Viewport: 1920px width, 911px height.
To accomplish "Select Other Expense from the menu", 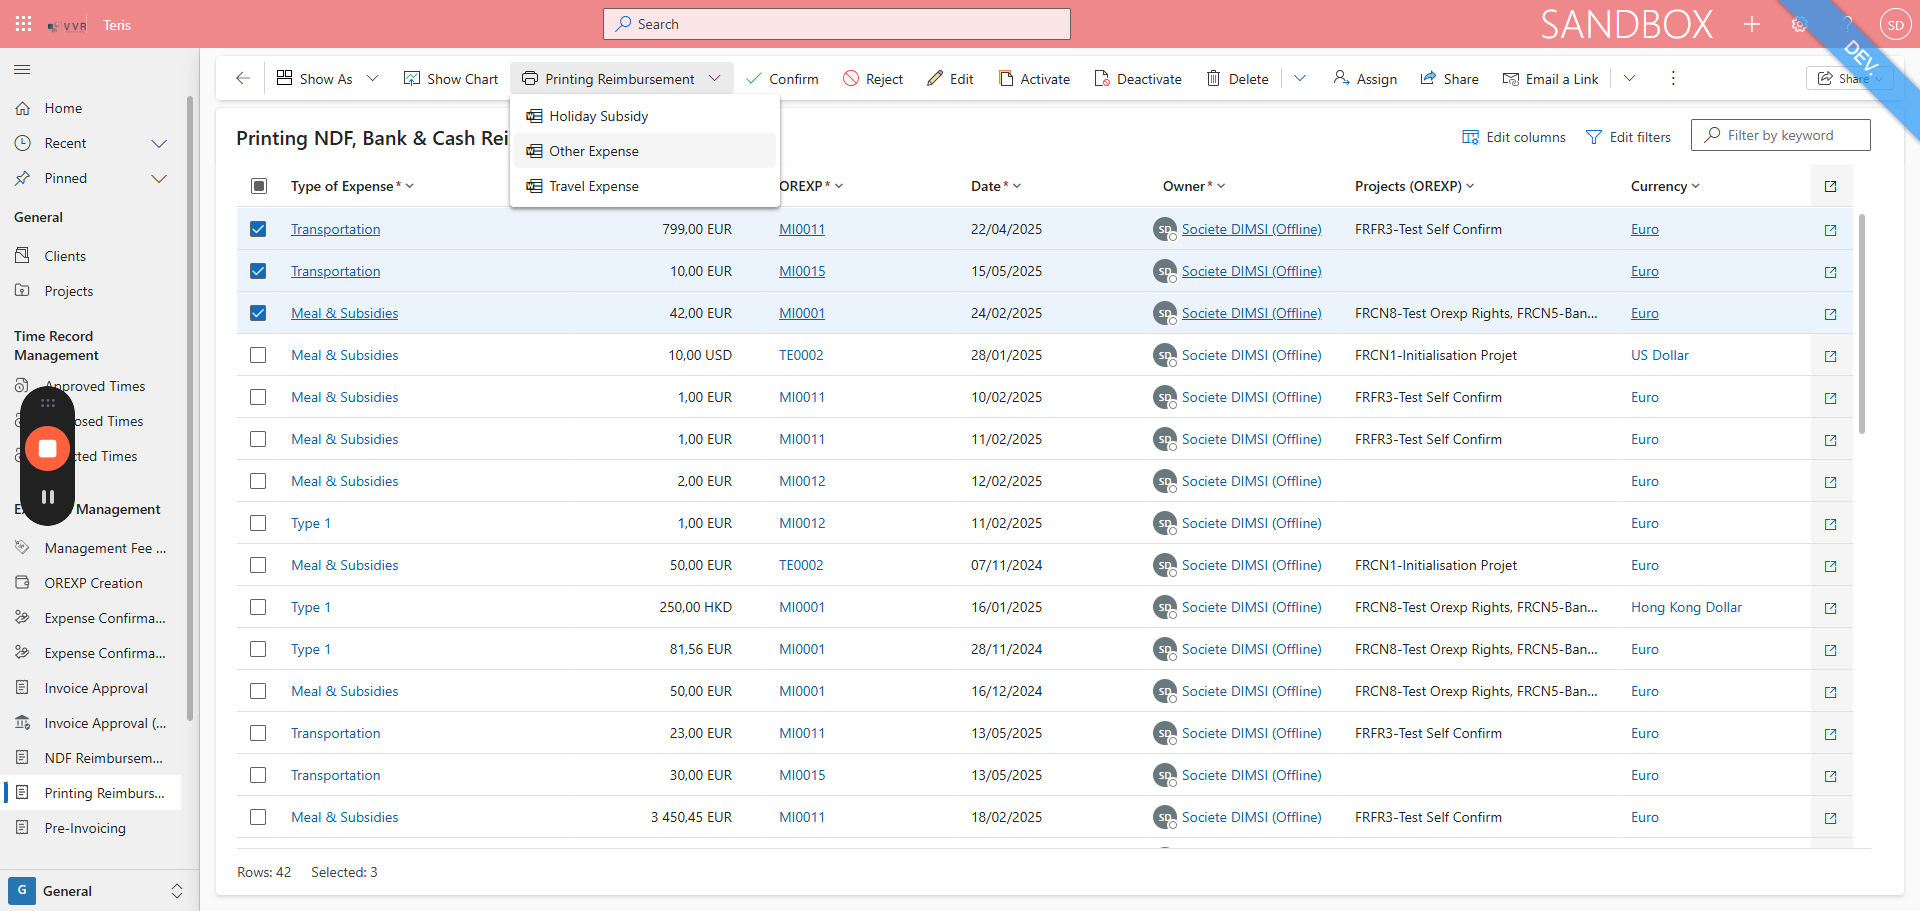I will [645, 151].
